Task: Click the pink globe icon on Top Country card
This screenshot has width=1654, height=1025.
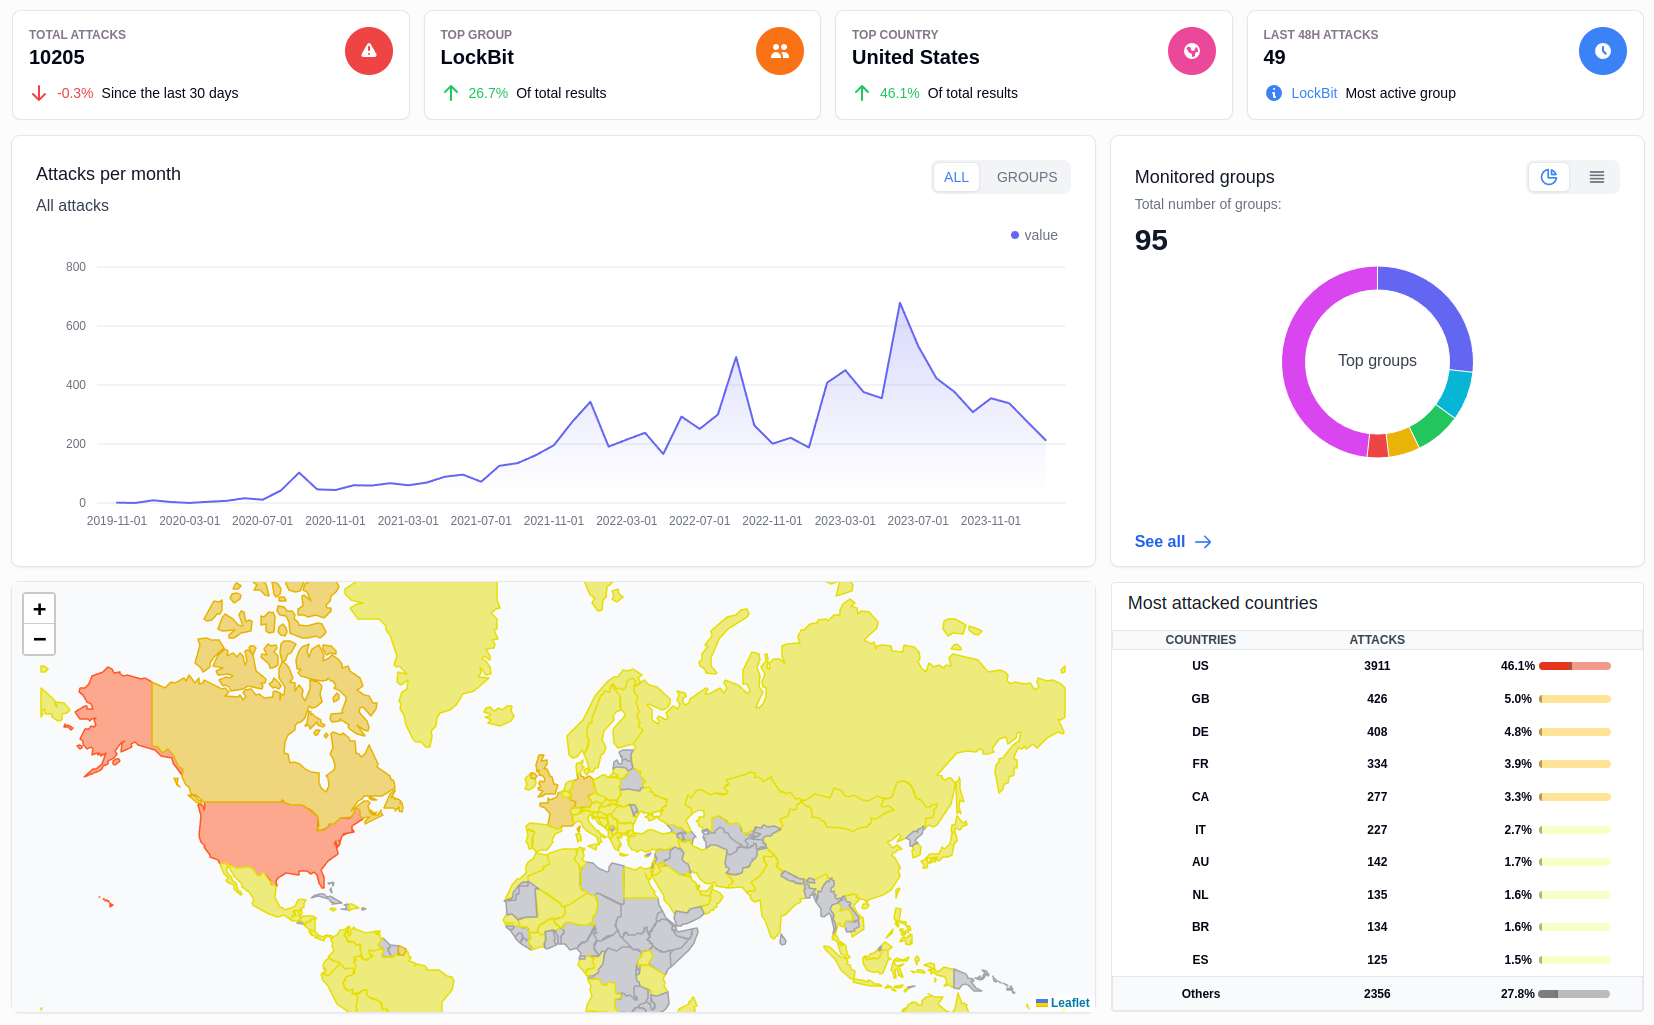Action: click(1192, 51)
